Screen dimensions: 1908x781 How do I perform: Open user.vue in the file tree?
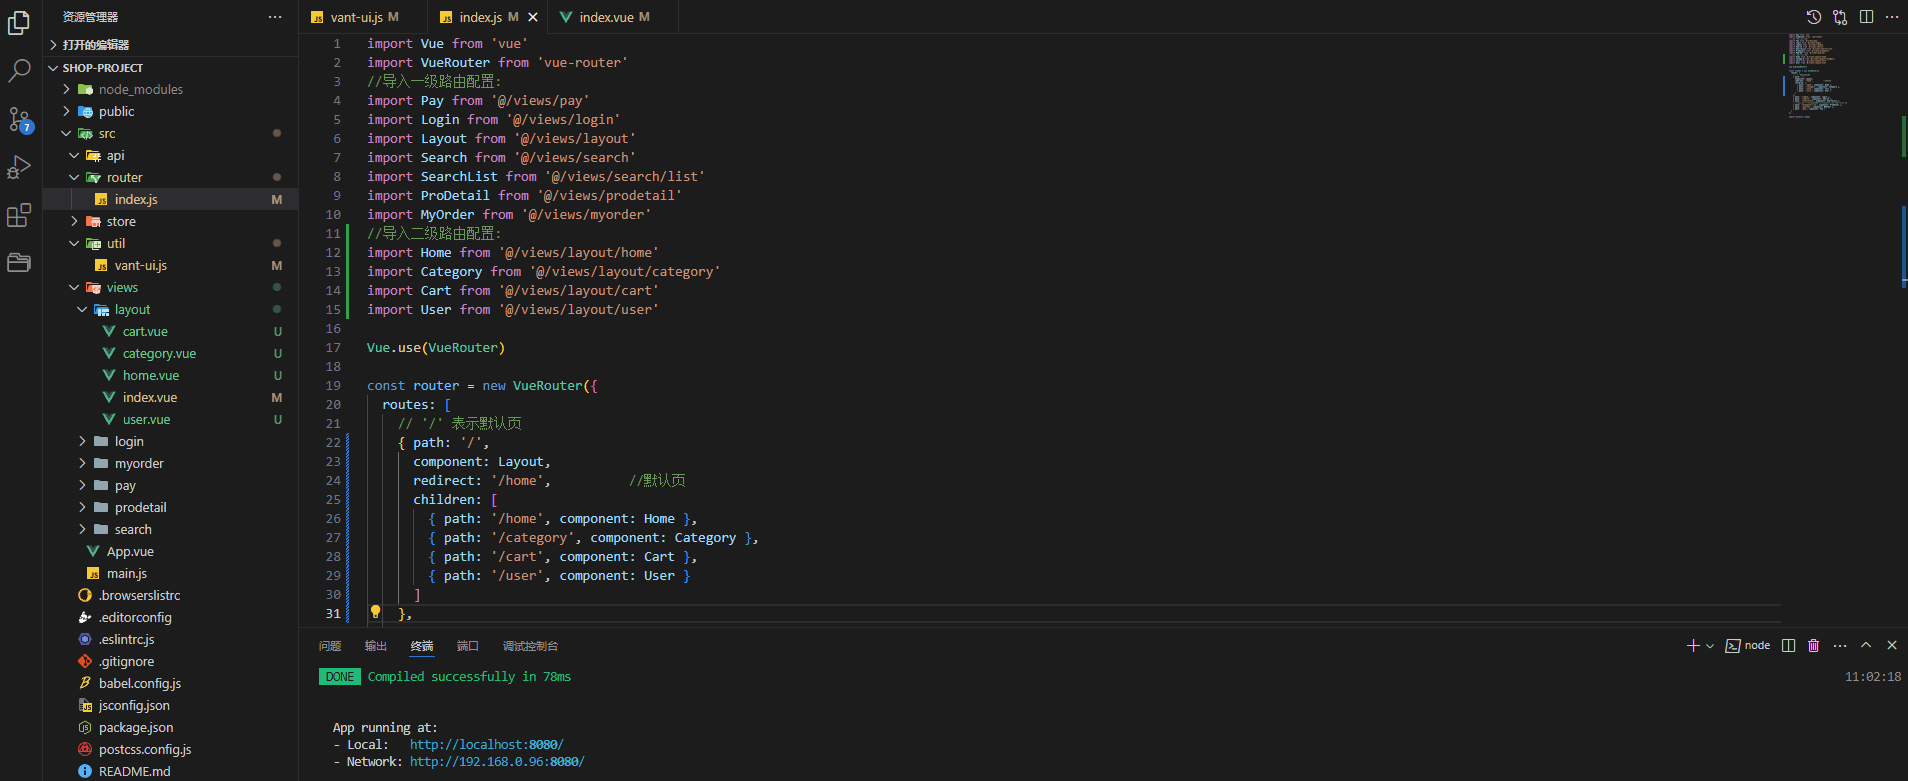171,420
